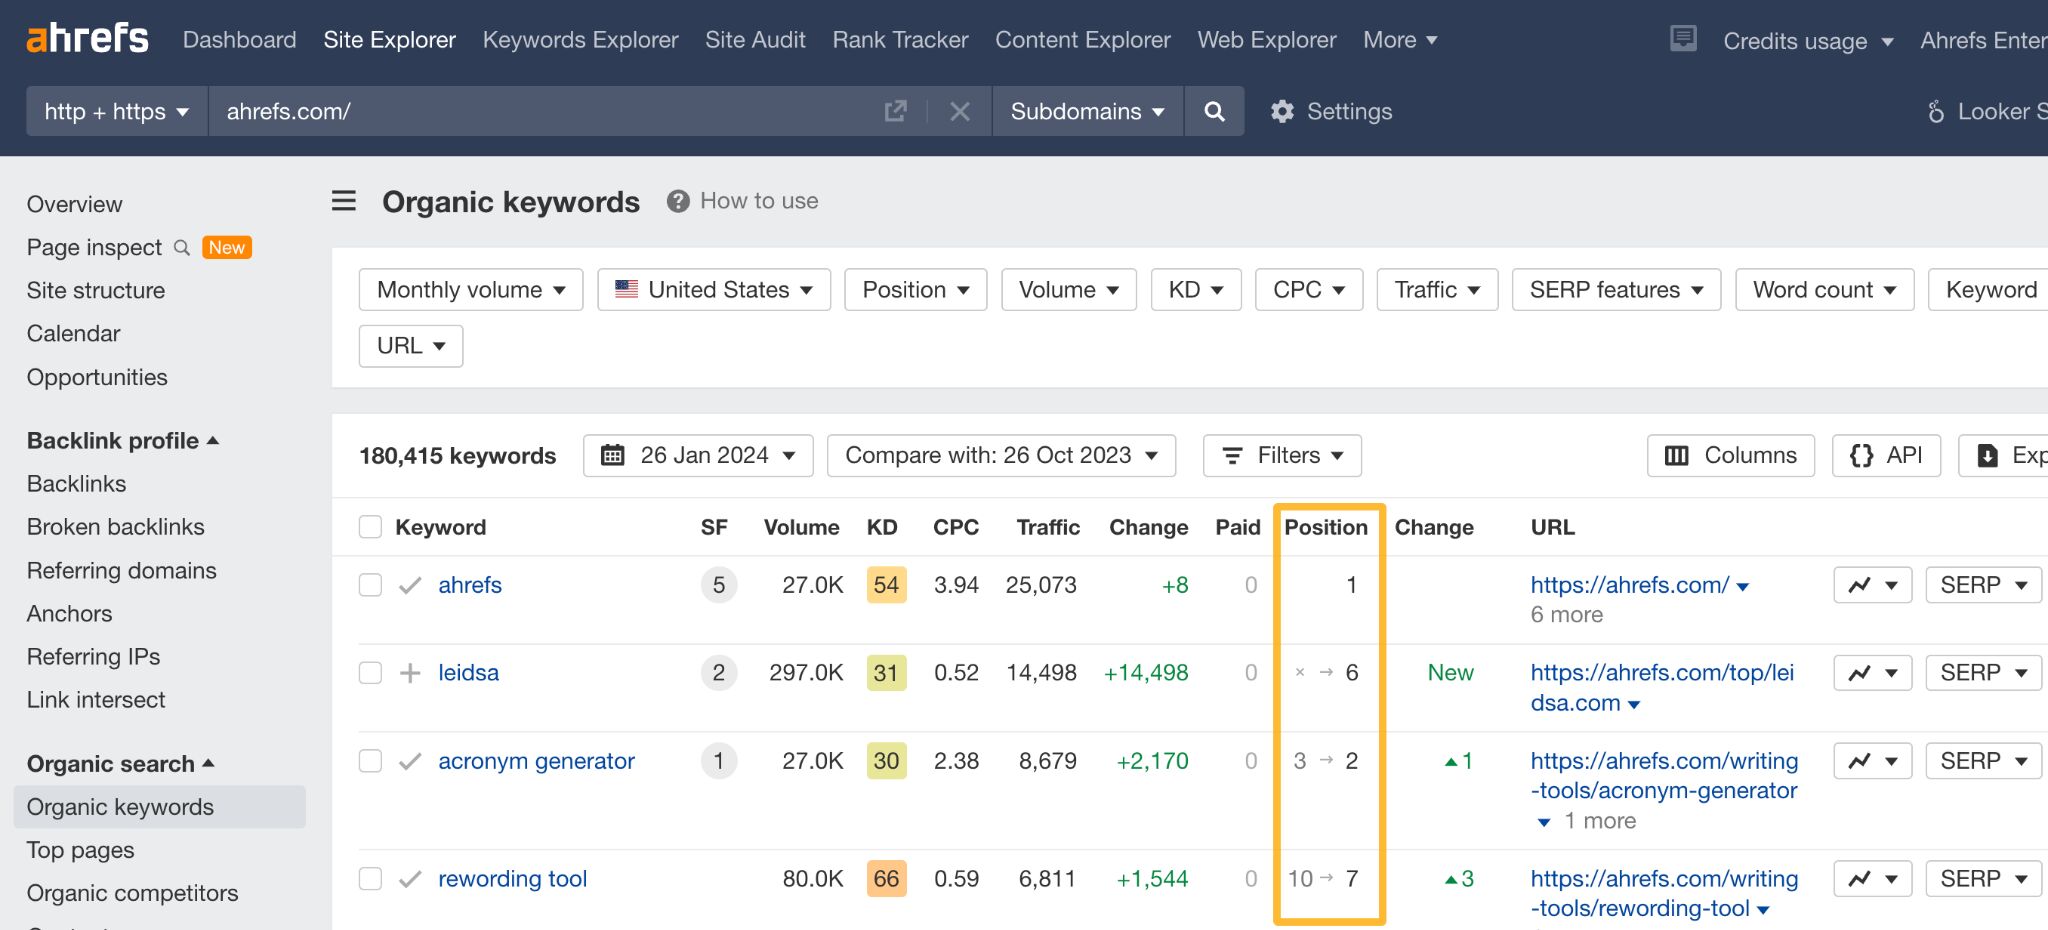Screen dimensions: 2048x930
Task: Visit the https://ahrefs.com/ result URL
Action: click(x=1628, y=584)
